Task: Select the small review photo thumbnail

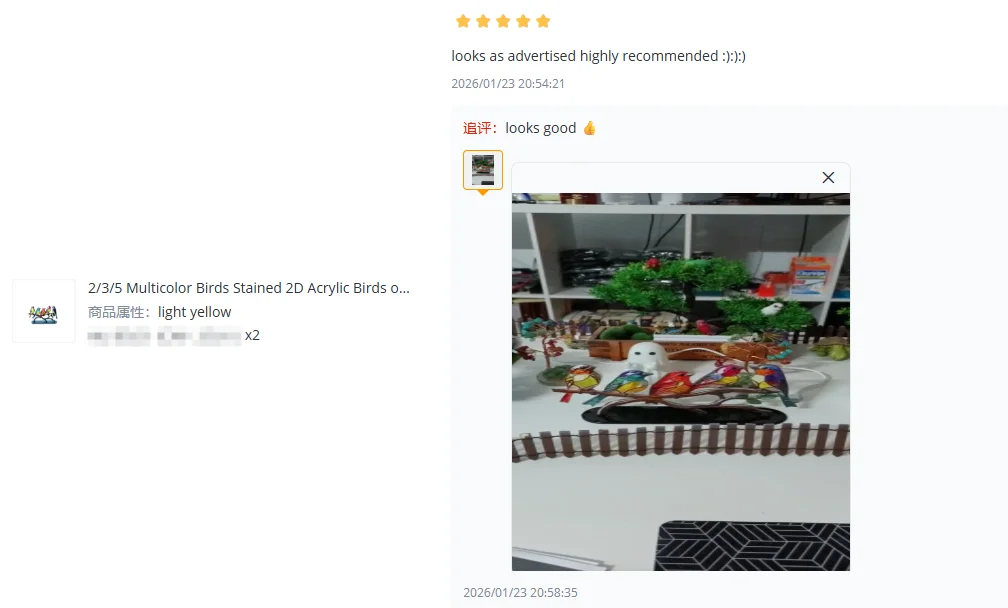Action: coord(483,170)
